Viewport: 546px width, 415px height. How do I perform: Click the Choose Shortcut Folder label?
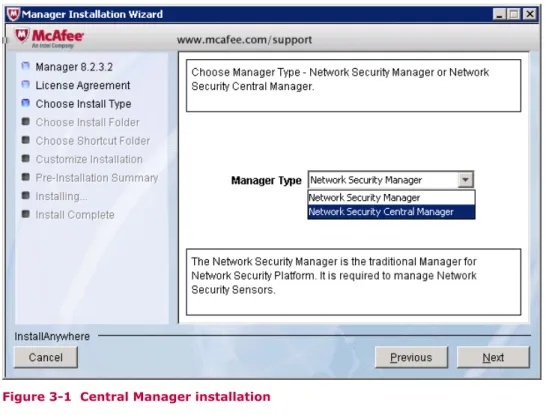(93, 141)
